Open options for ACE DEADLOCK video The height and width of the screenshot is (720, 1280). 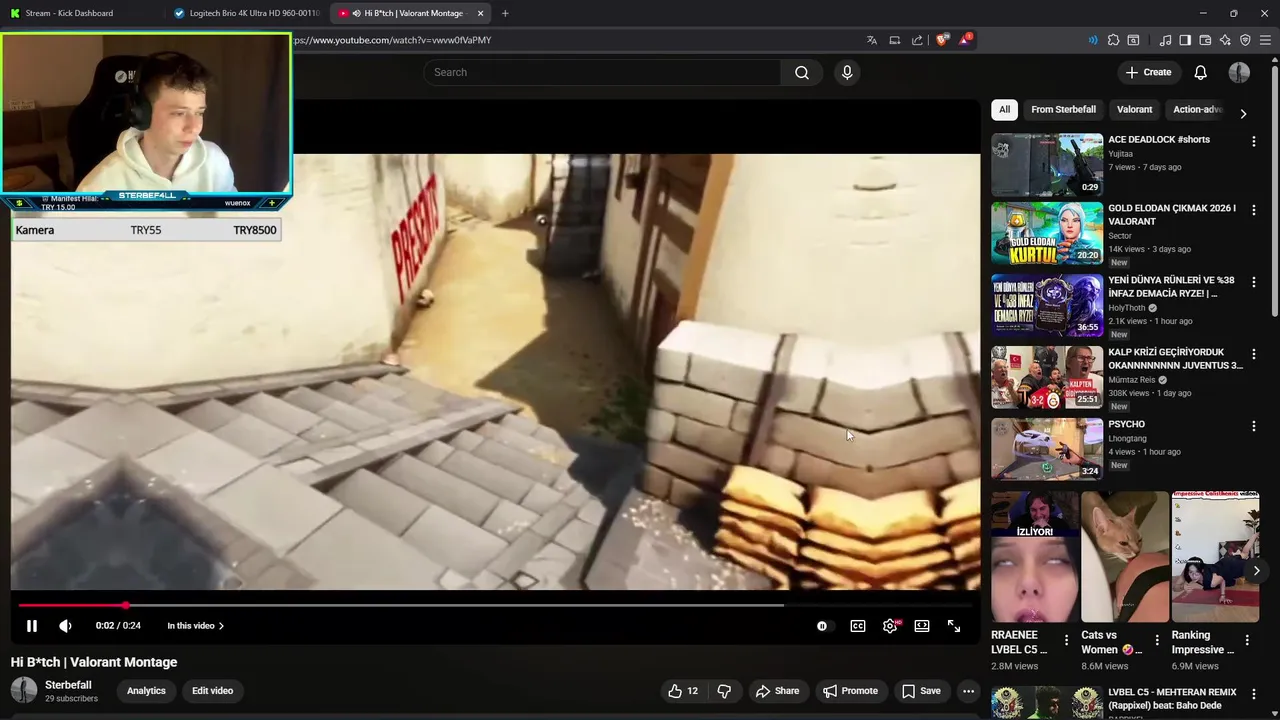tap(1253, 142)
